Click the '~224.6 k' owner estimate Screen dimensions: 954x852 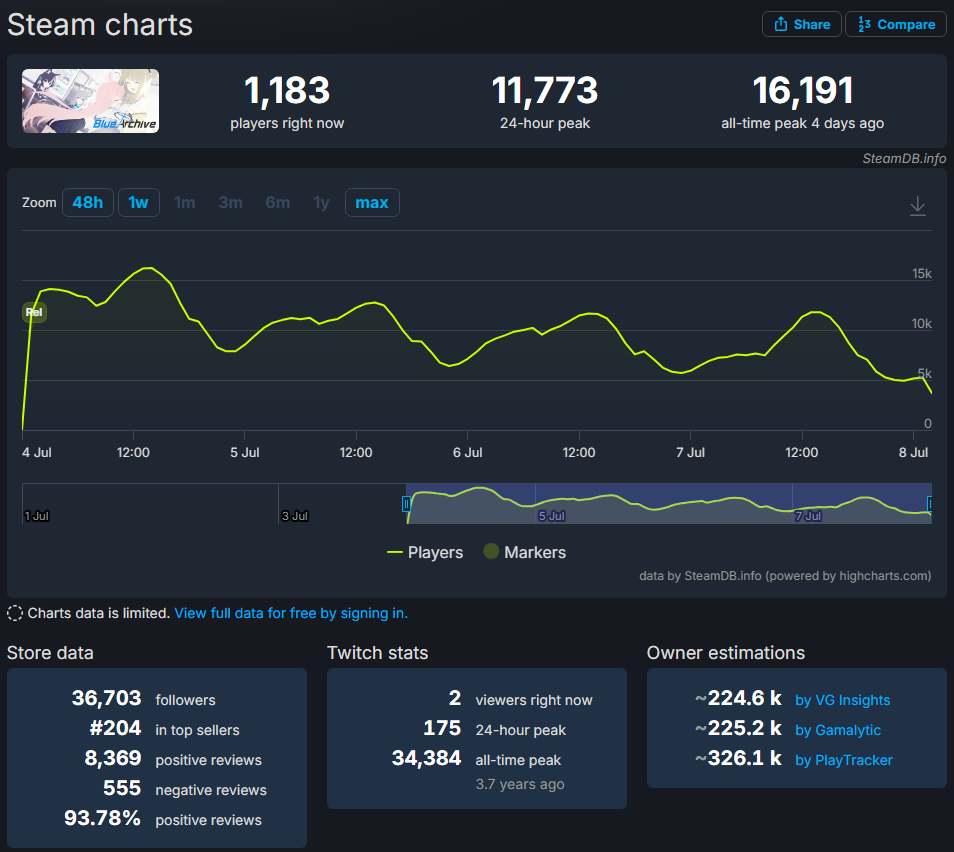738,698
